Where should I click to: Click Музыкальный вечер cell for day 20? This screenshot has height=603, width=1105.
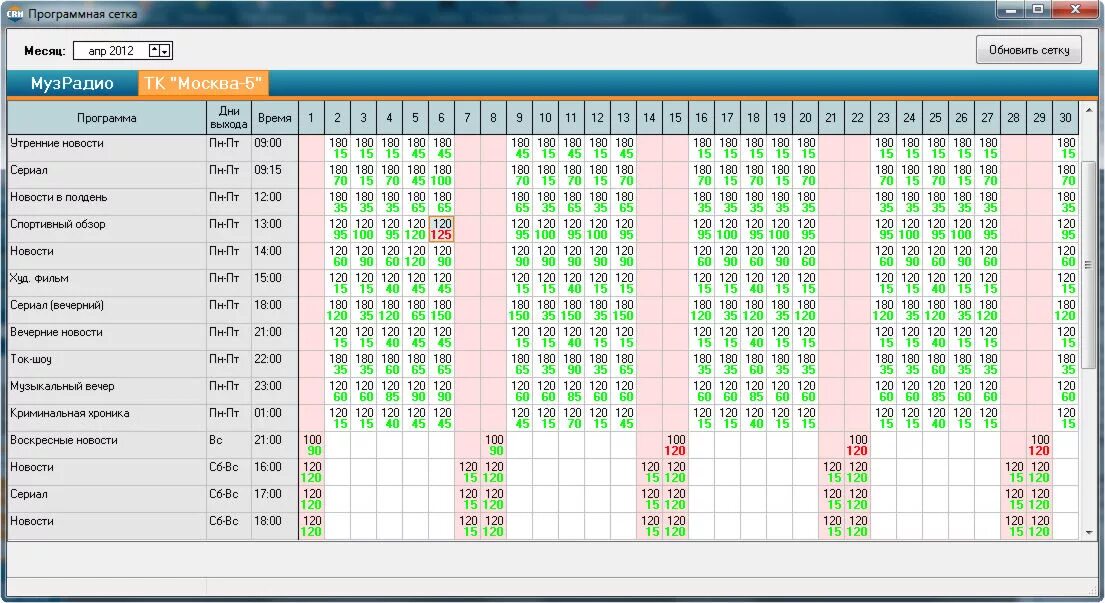tap(805, 391)
